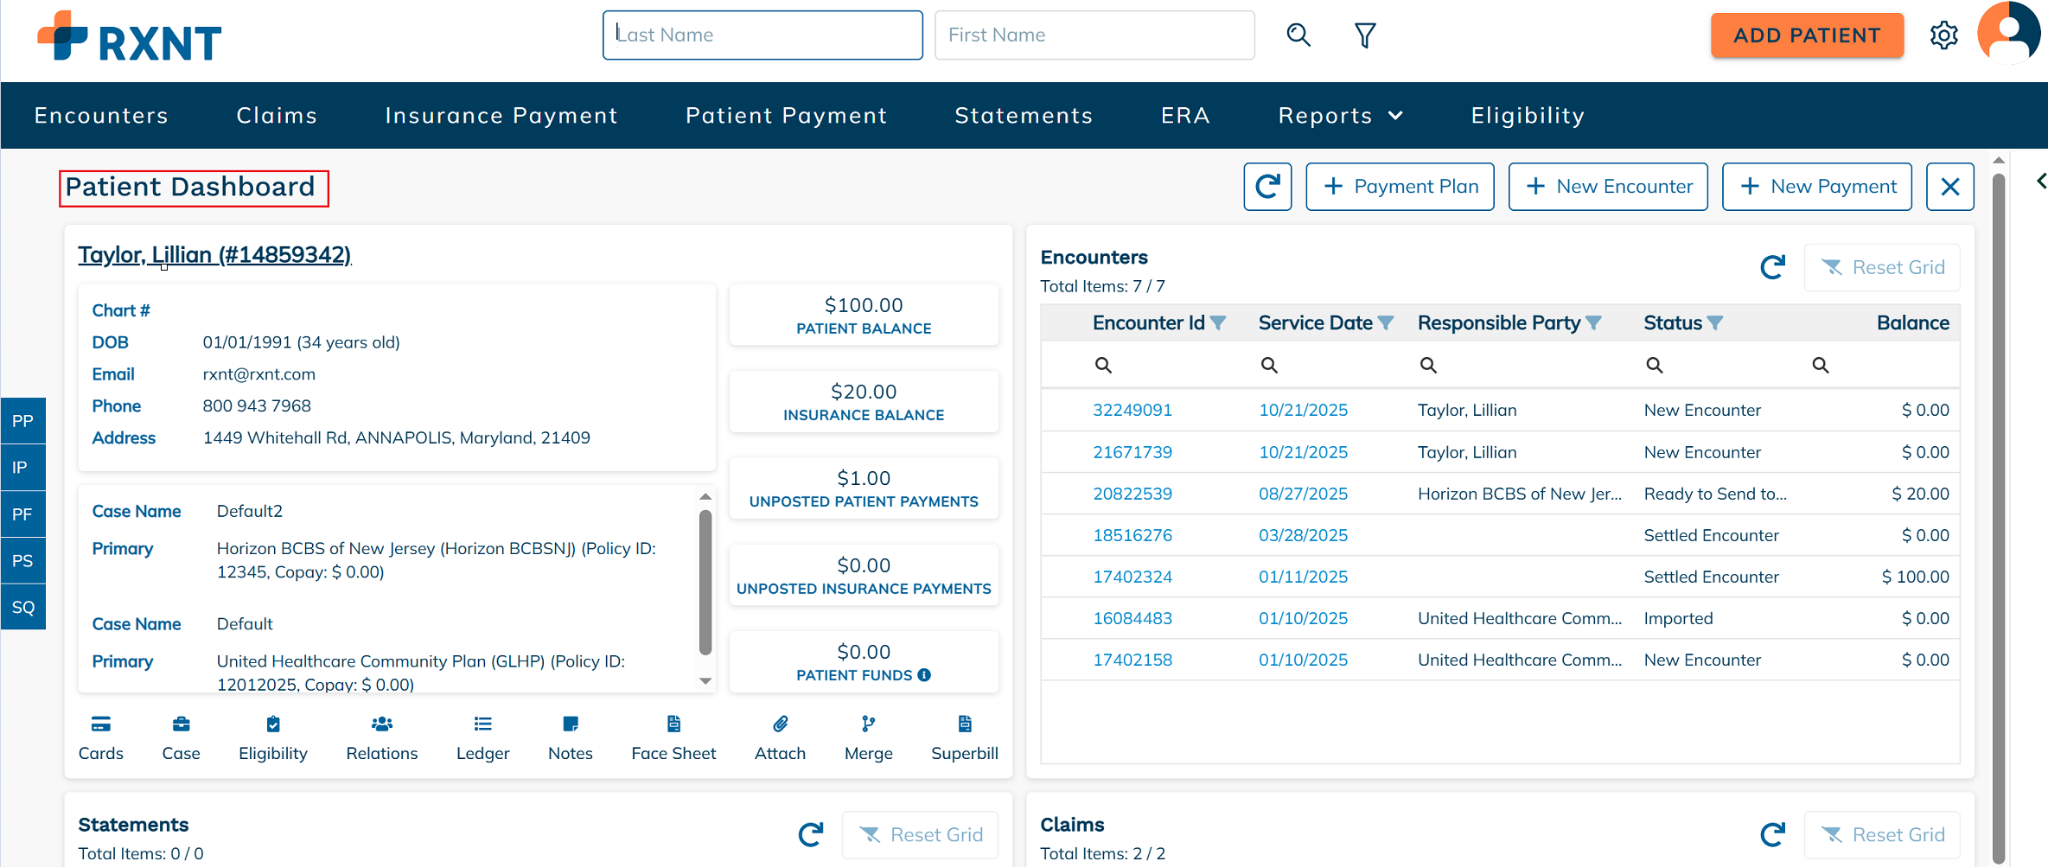2048x867 pixels.
Task: Open the Attach paperclip icon
Action: [x=780, y=725]
